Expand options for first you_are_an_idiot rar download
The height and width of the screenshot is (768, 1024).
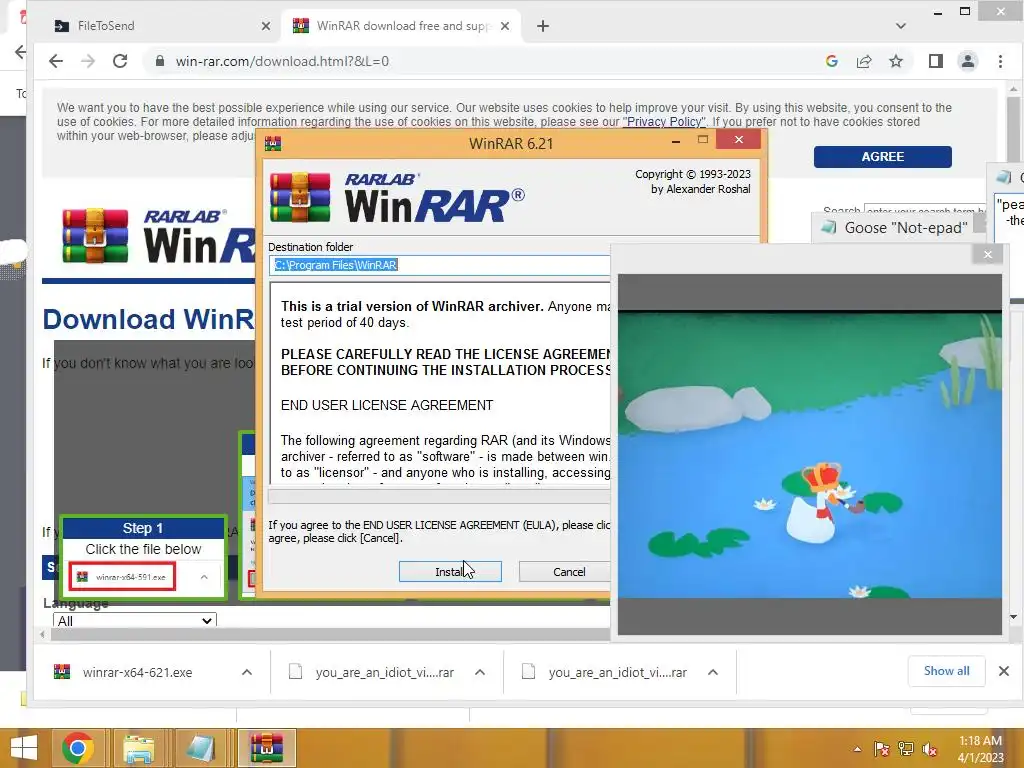click(480, 672)
